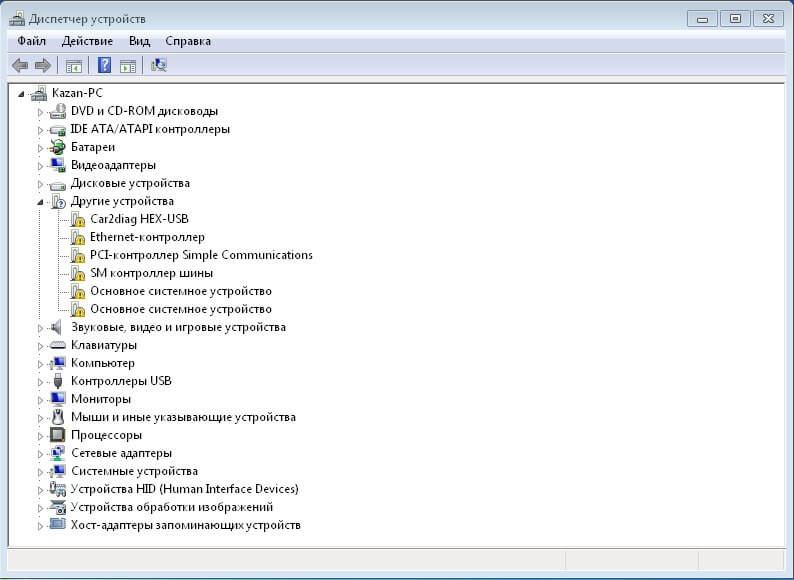The width and height of the screenshot is (794, 580).
Task: Click the Back arrow toolbar icon
Action: pos(19,66)
